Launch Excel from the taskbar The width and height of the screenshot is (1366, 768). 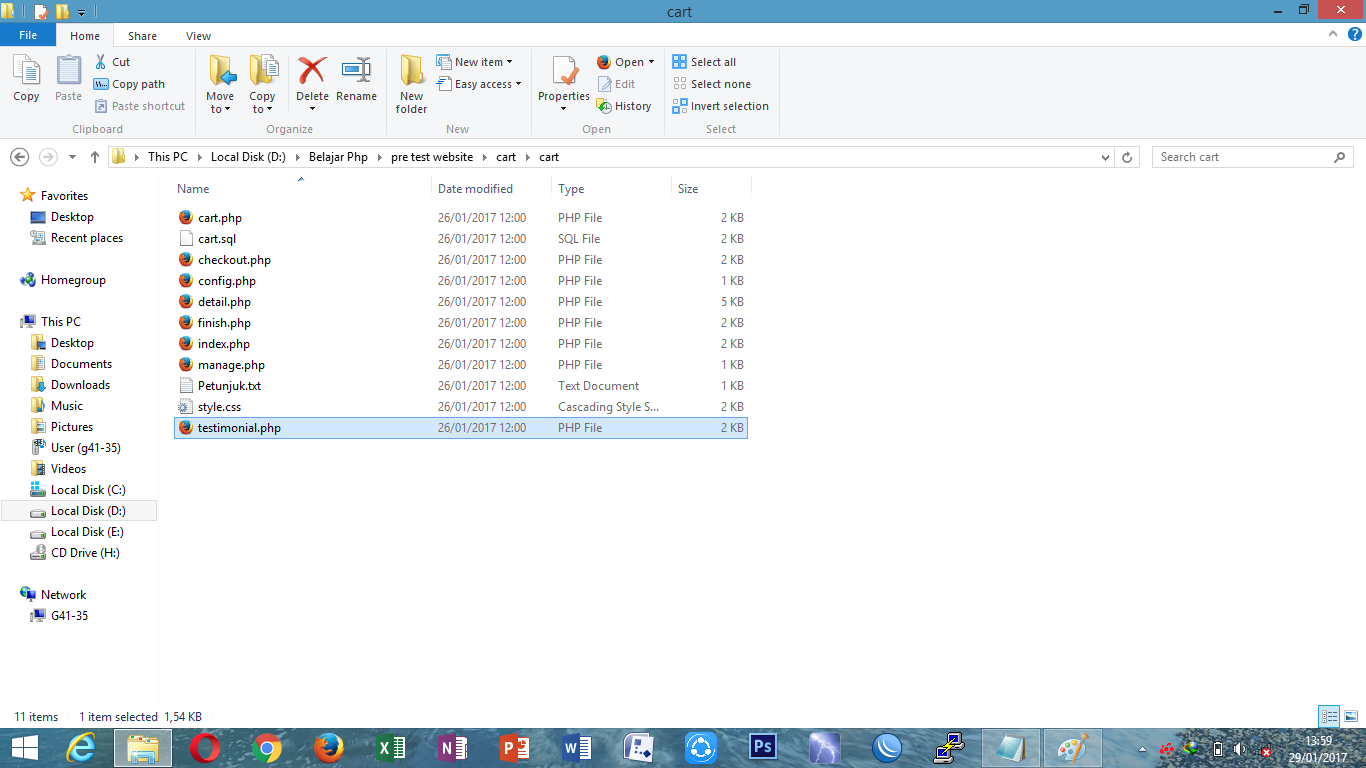391,747
